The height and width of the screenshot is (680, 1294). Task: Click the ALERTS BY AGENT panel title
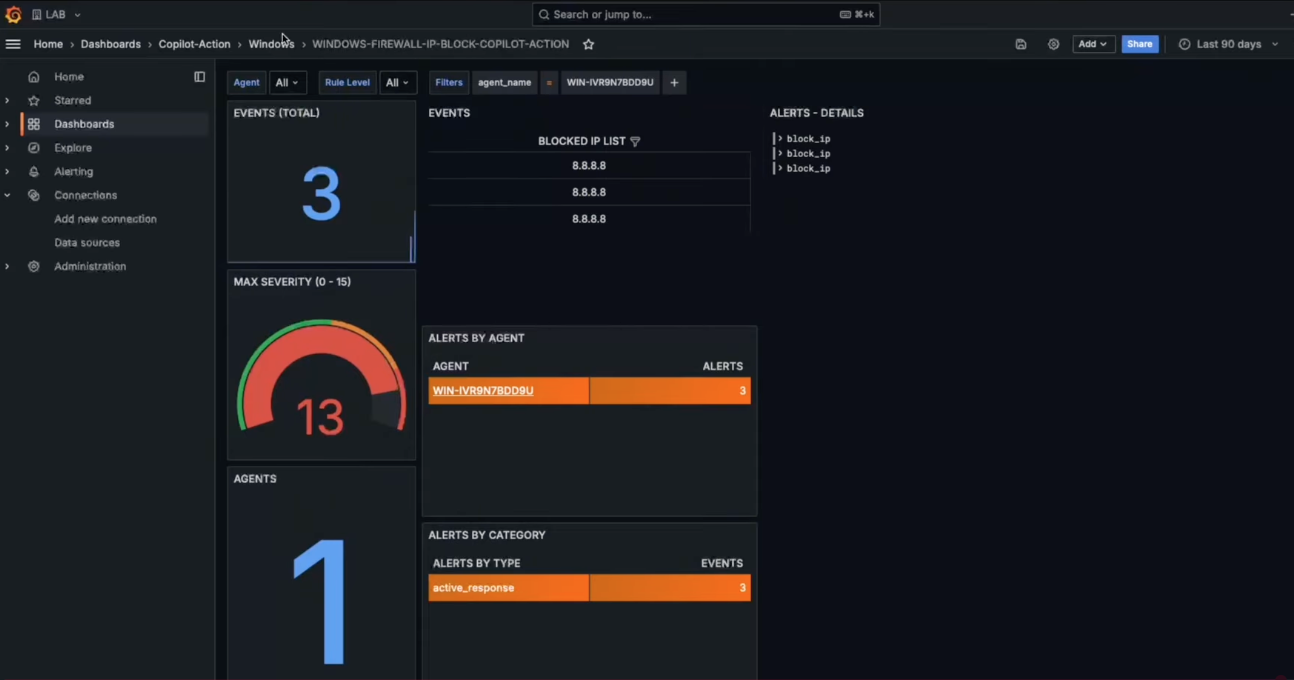[x=477, y=338]
